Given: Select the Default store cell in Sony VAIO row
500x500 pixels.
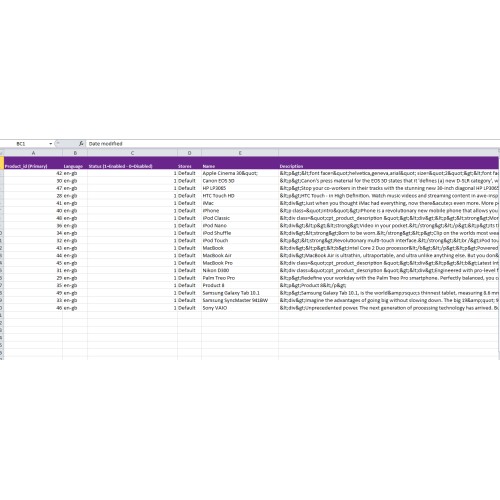Looking at the screenshot, I should 189,308.
